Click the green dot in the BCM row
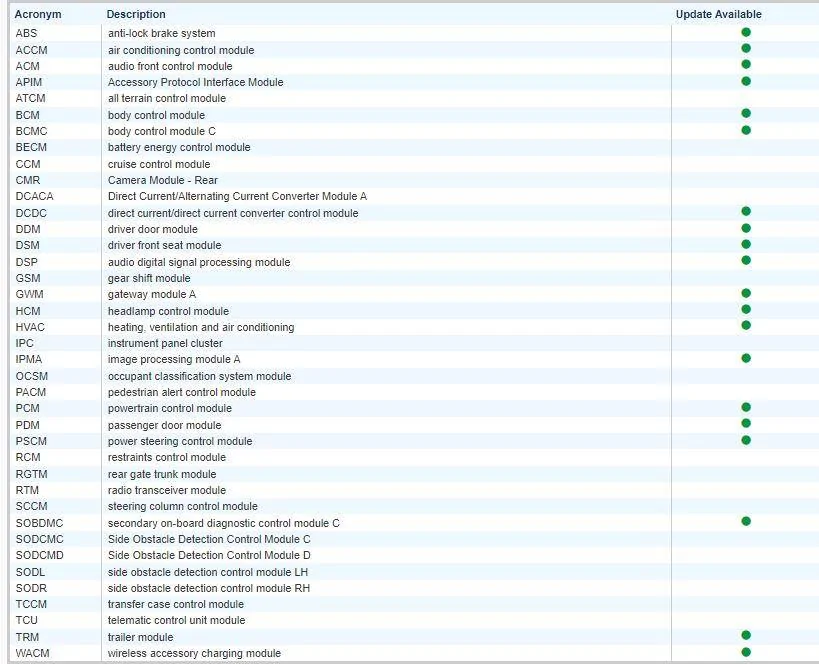This screenshot has width=819, height=664. pos(745,114)
